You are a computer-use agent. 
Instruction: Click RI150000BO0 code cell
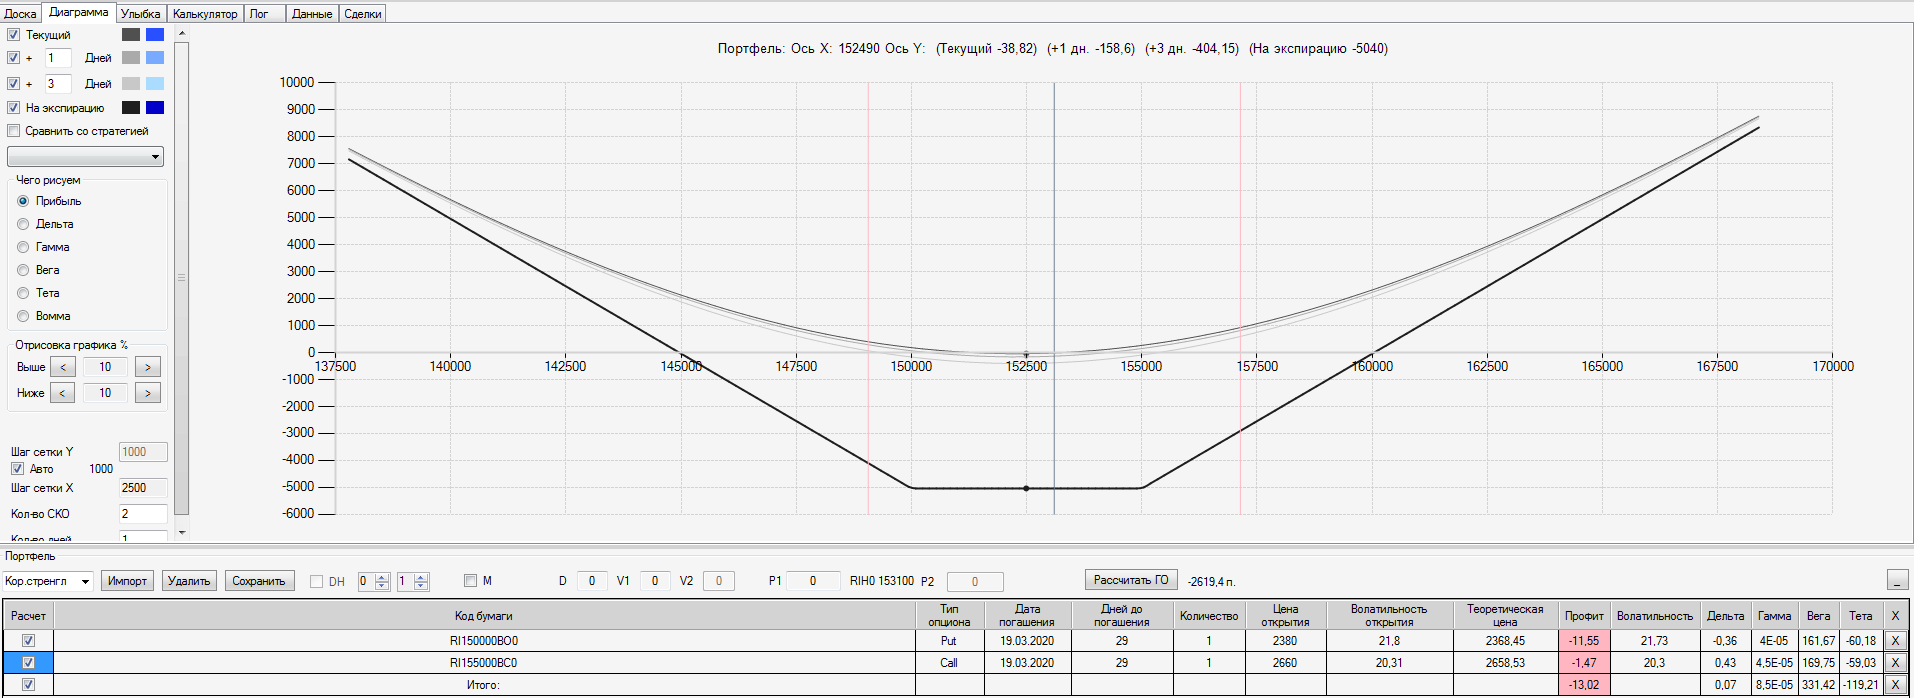coord(484,641)
